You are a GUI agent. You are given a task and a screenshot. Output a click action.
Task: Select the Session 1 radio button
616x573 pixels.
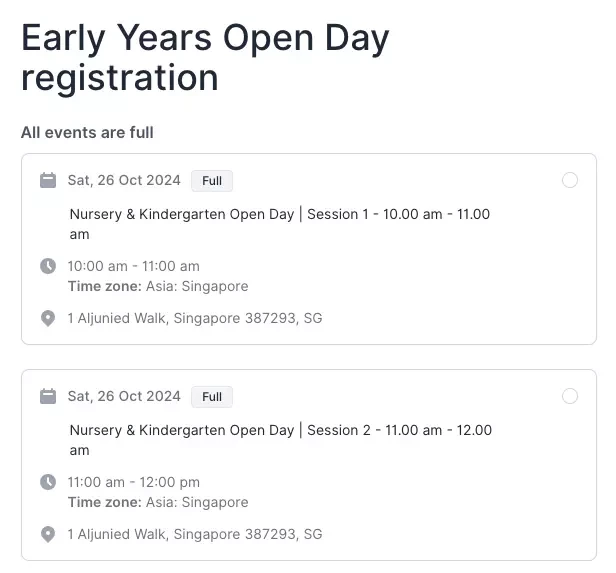(570, 180)
